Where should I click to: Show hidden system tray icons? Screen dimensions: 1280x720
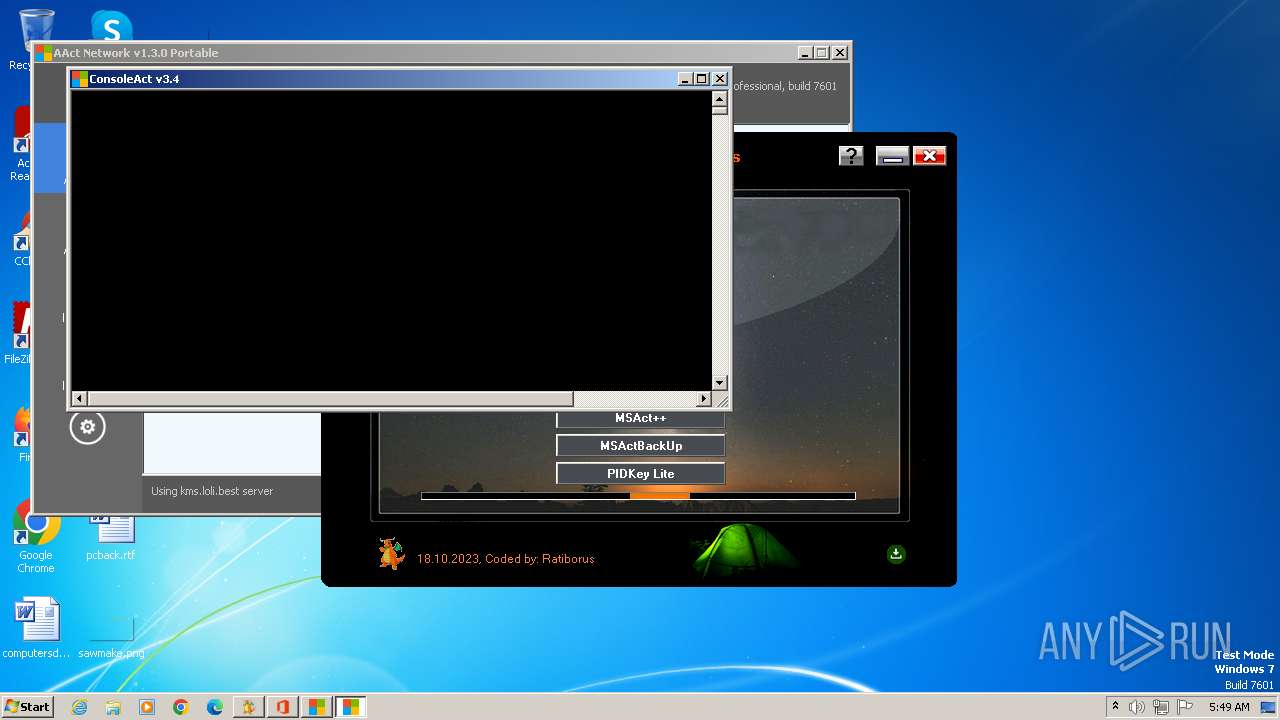pos(1116,707)
